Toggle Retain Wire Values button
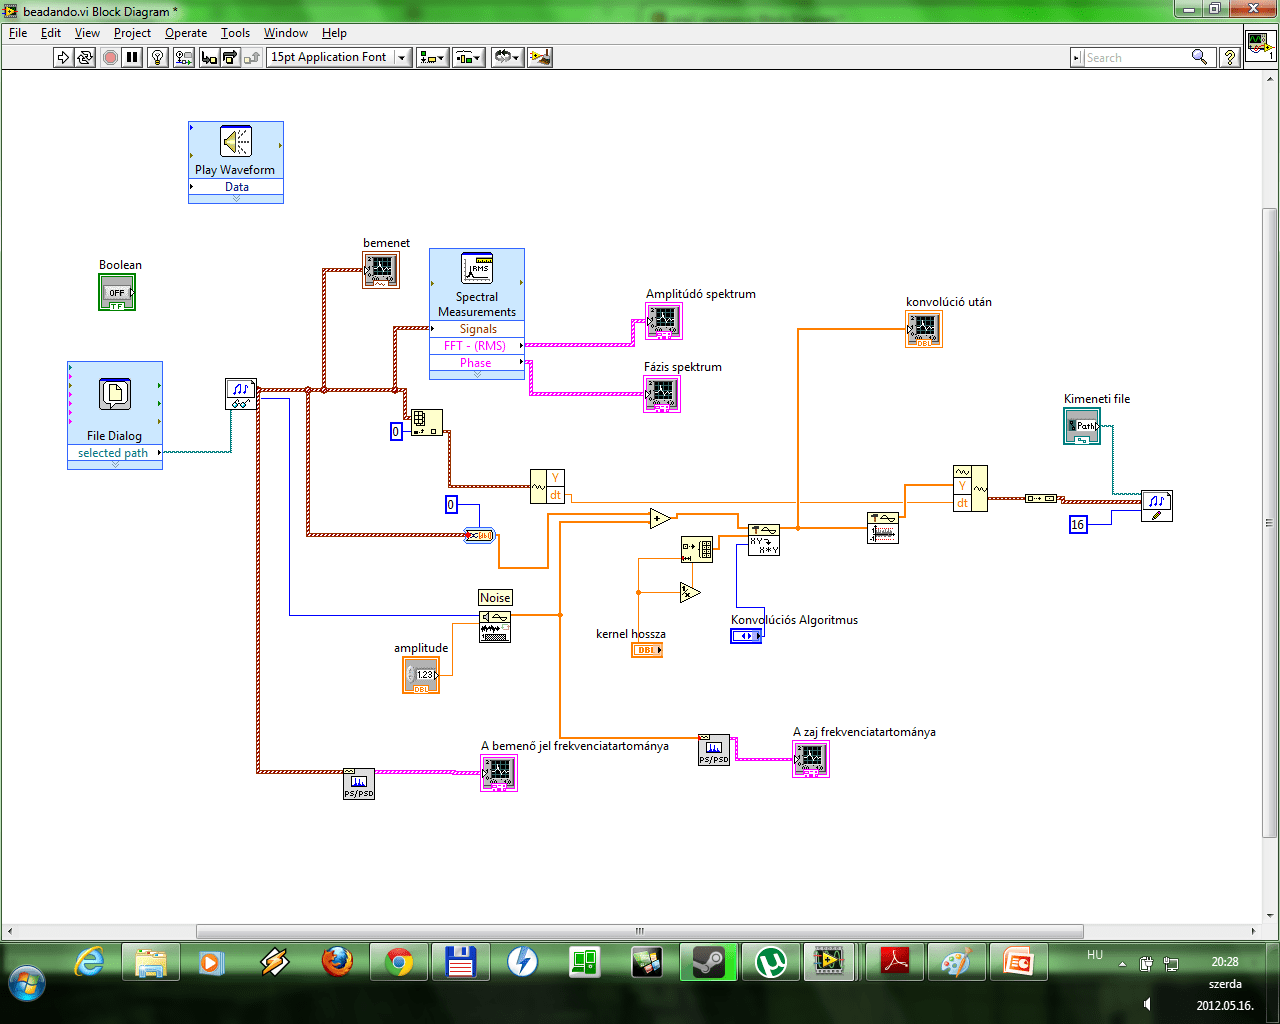Image resolution: width=1280 pixels, height=1024 pixels. pos(183,57)
